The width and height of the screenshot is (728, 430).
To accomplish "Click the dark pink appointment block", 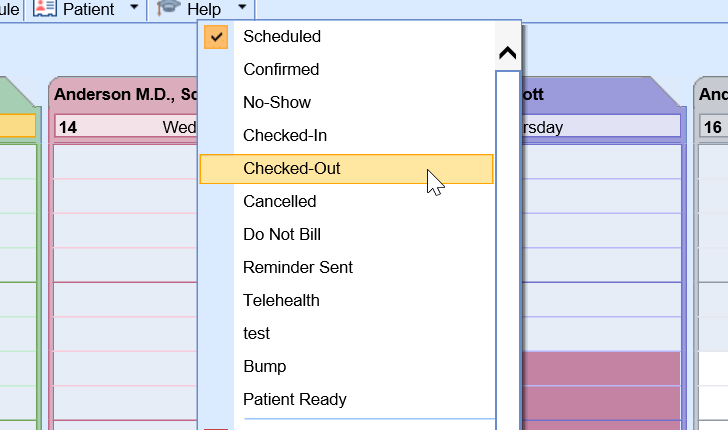I will (x=600, y=390).
